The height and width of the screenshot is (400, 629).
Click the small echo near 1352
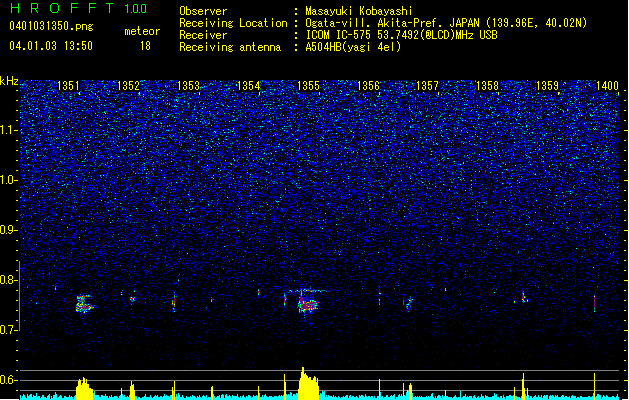[132, 299]
